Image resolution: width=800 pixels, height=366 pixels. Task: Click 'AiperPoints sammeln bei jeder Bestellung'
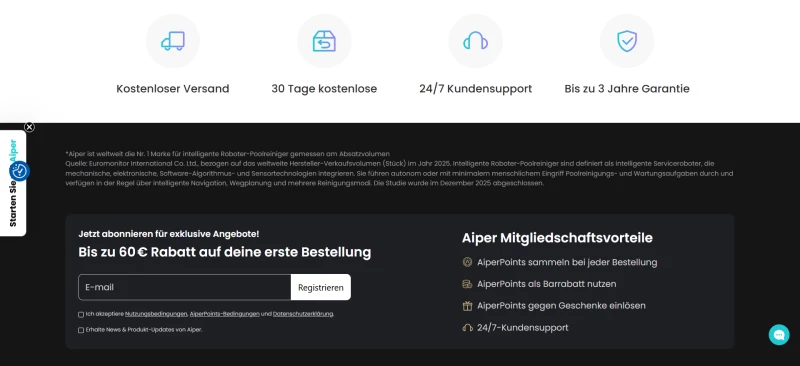pyautogui.click(x=567, y=262)
